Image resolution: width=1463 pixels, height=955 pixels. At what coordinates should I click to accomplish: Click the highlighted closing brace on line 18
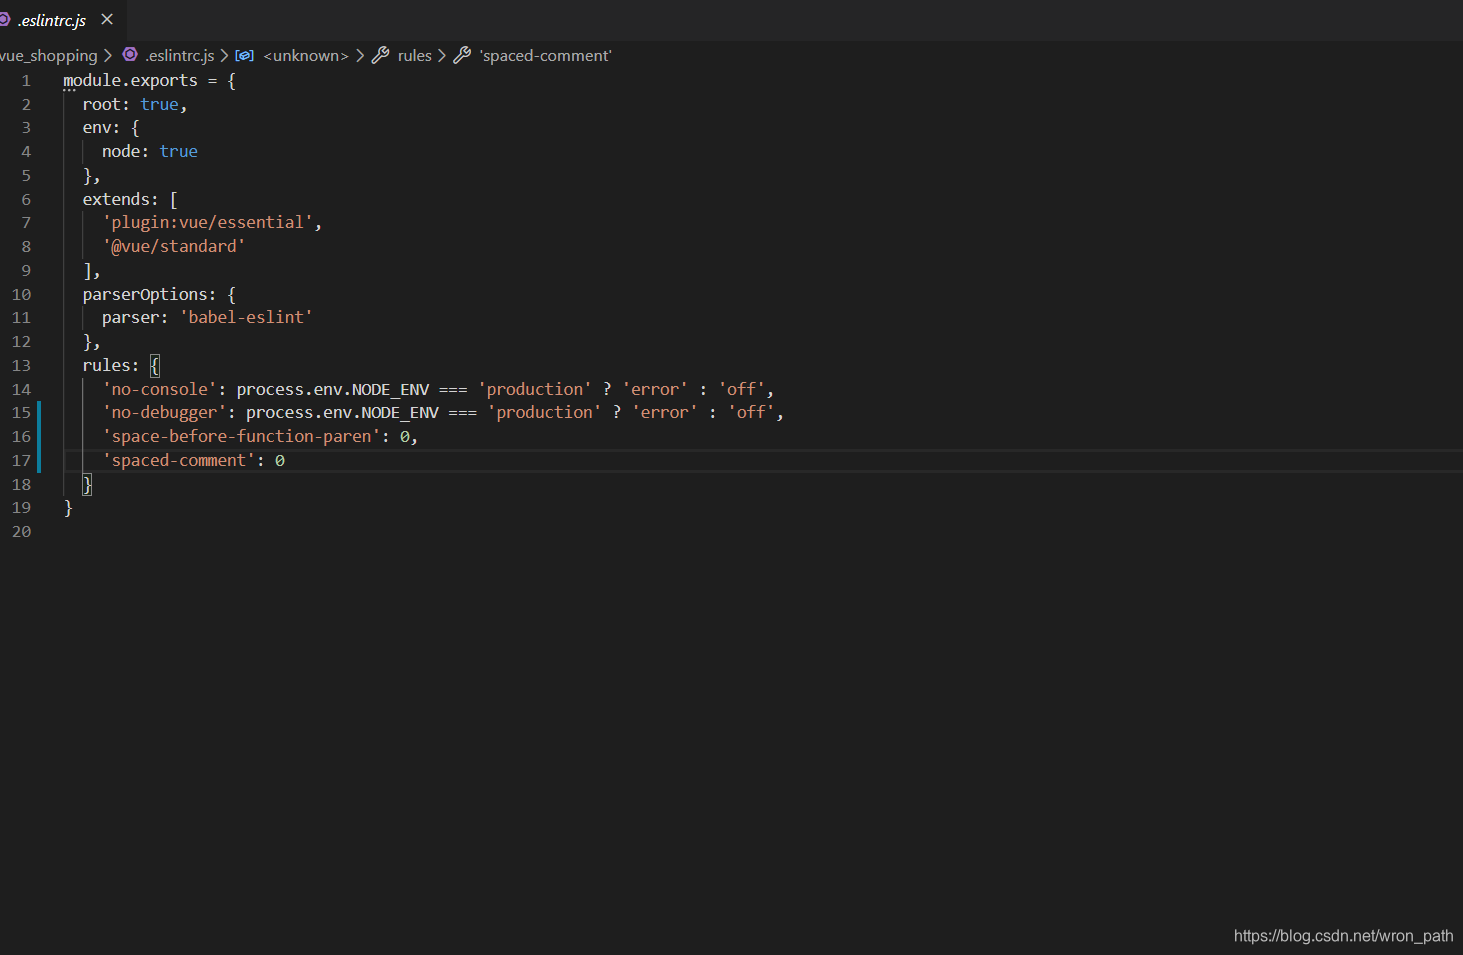[x=87, y=484]
